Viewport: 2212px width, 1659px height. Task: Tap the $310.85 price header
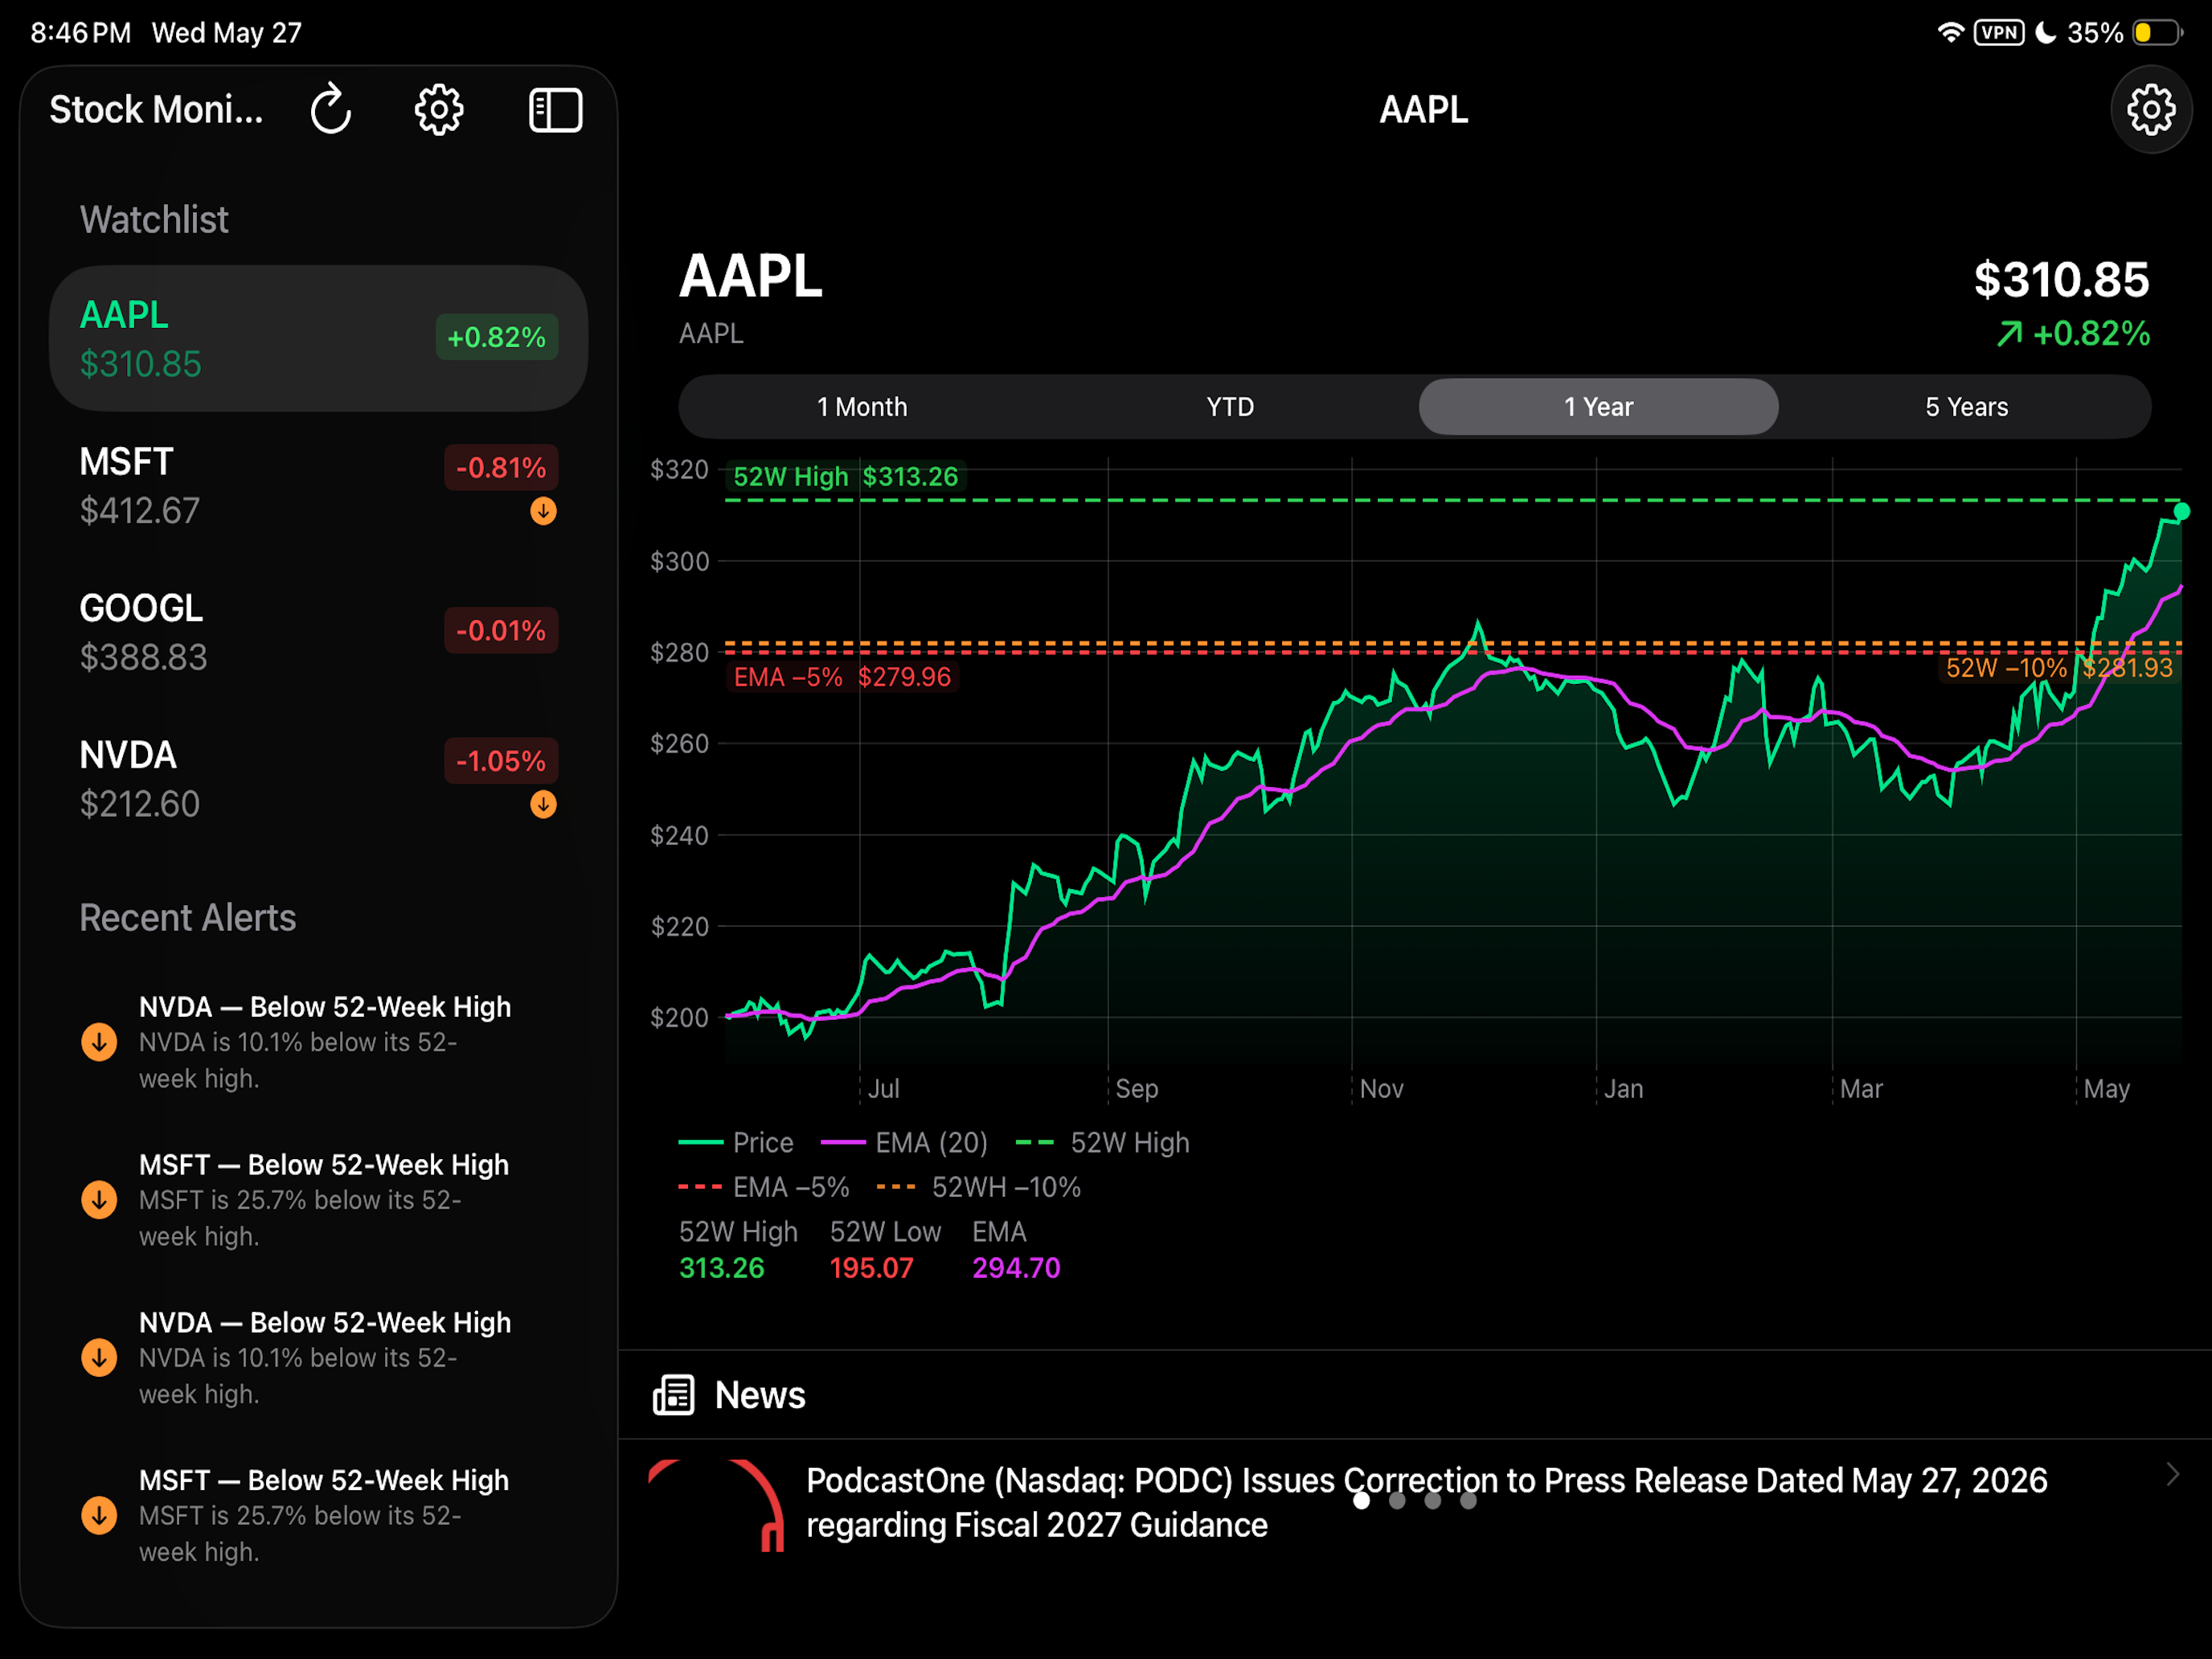pos(2061,279)
